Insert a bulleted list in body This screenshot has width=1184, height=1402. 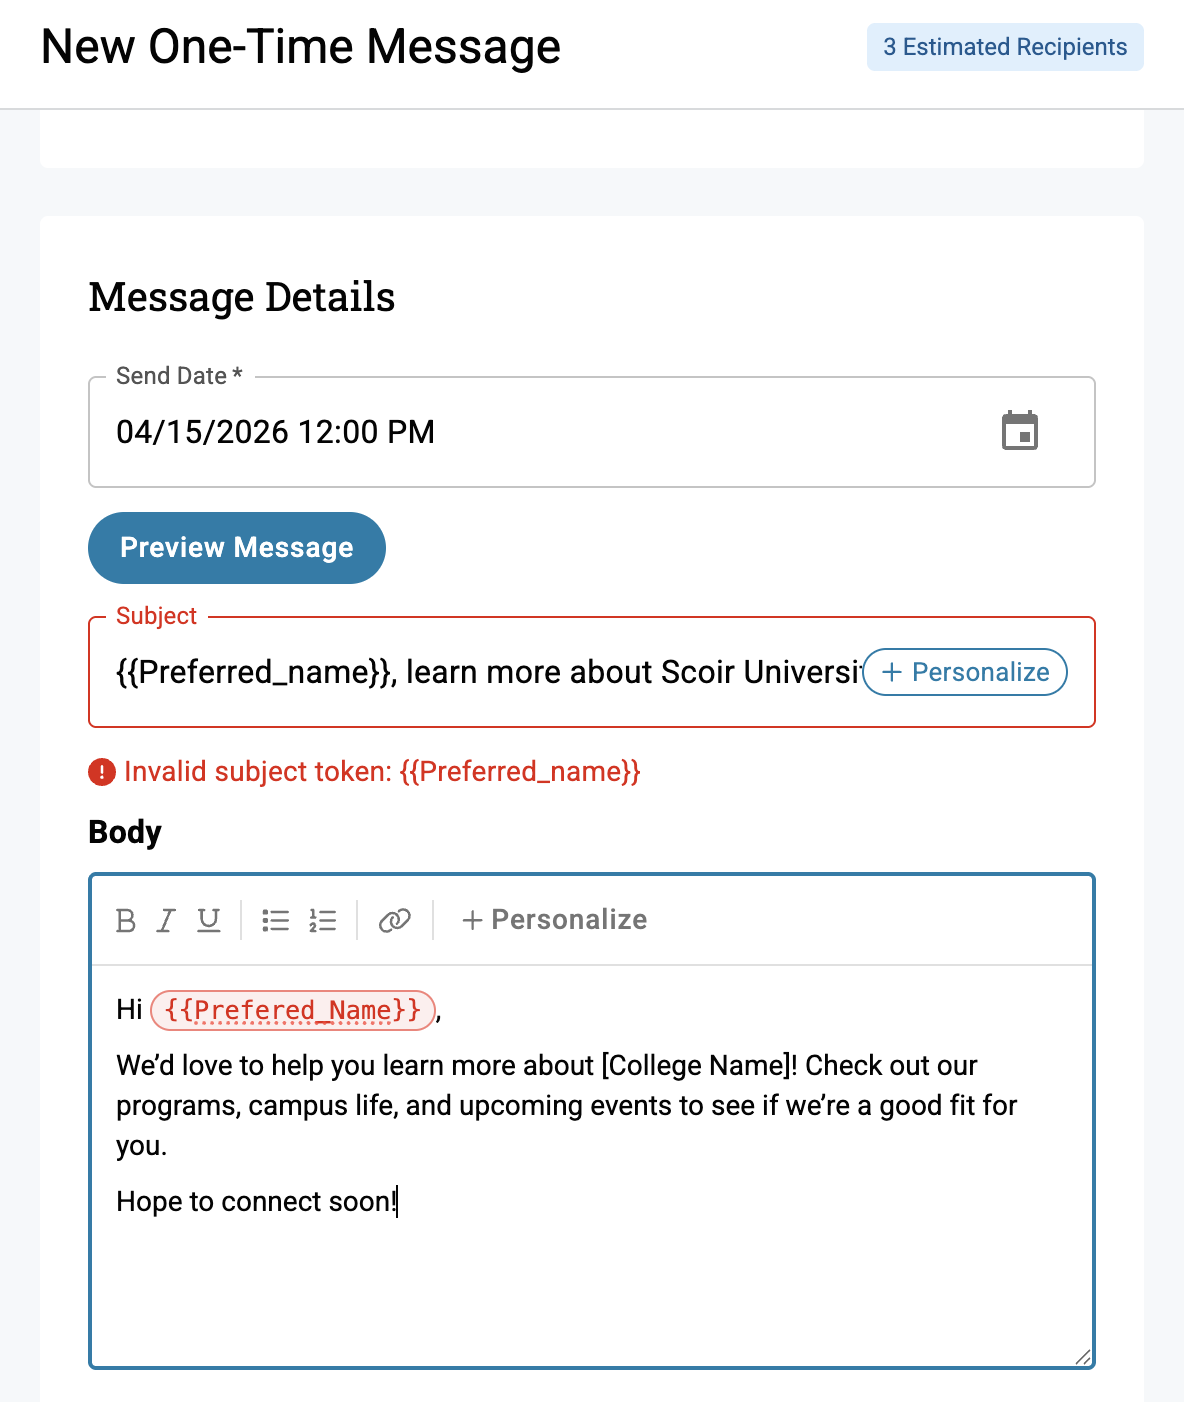(275, 920)
